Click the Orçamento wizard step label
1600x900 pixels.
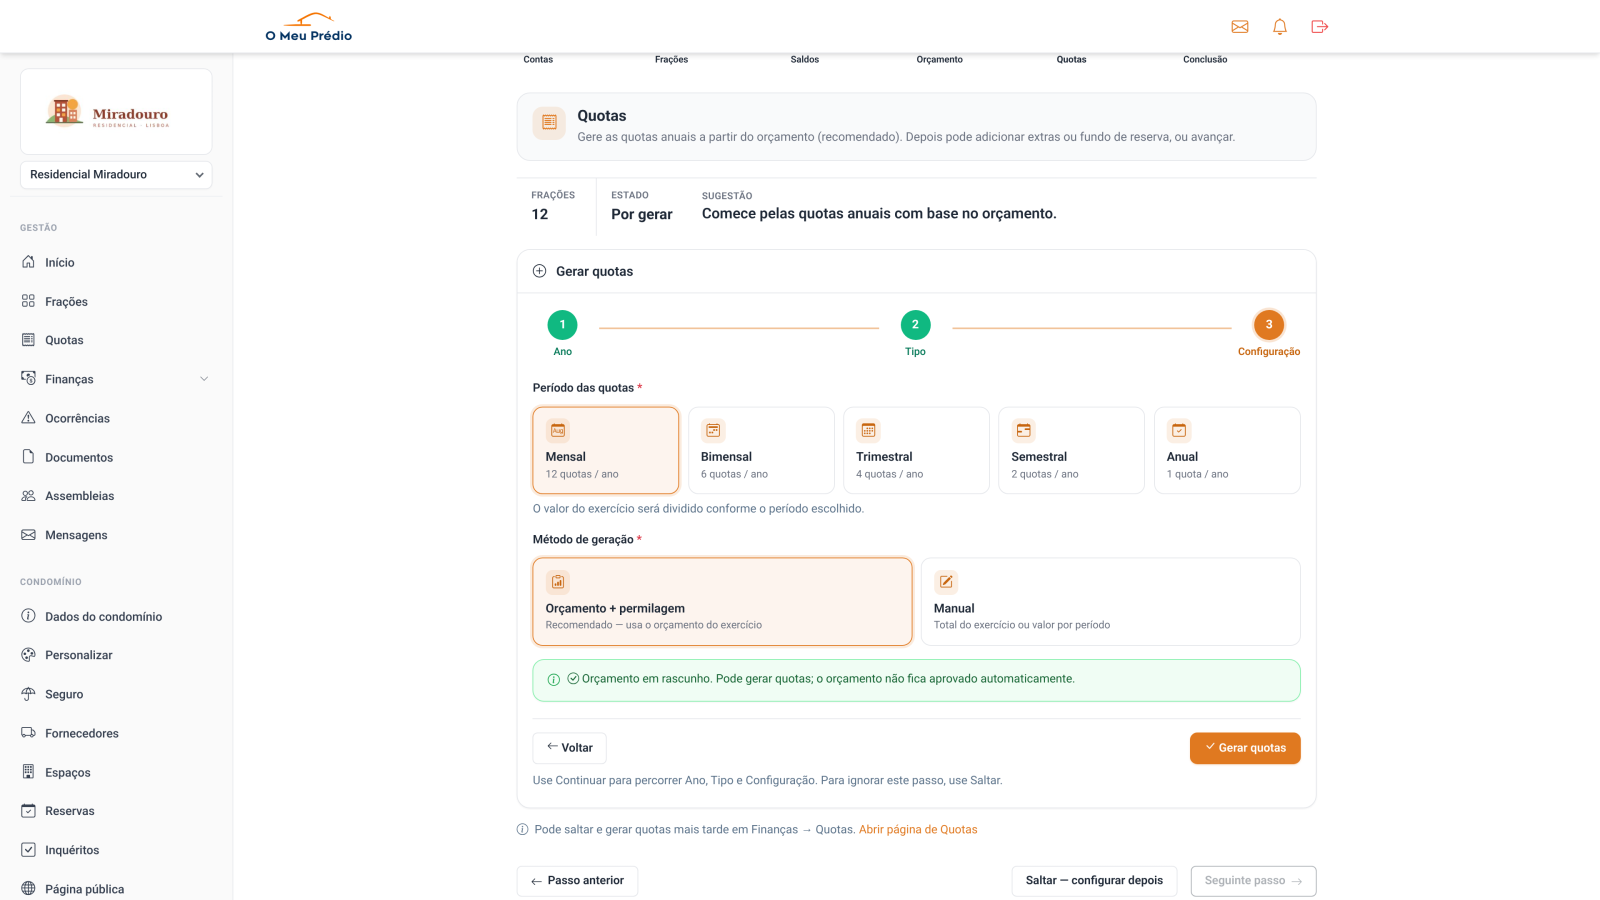click(940, 60)
